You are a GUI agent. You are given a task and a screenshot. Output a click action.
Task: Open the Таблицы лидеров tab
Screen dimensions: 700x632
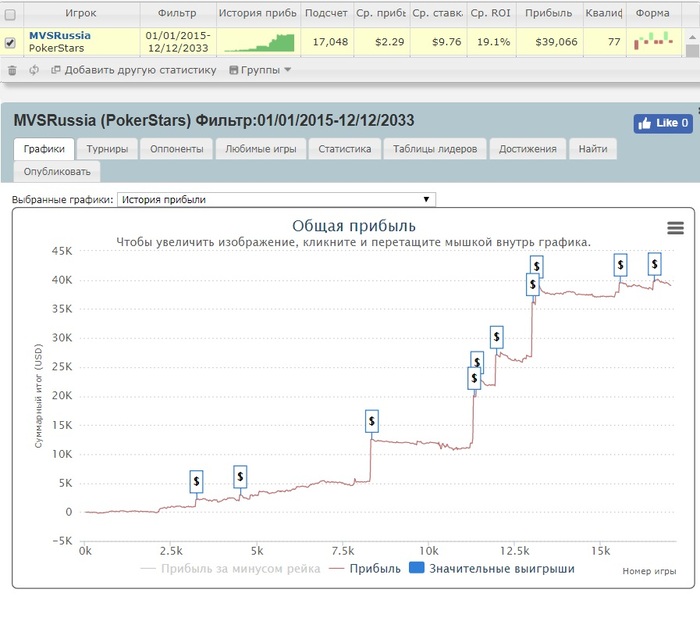pos(435,149)
